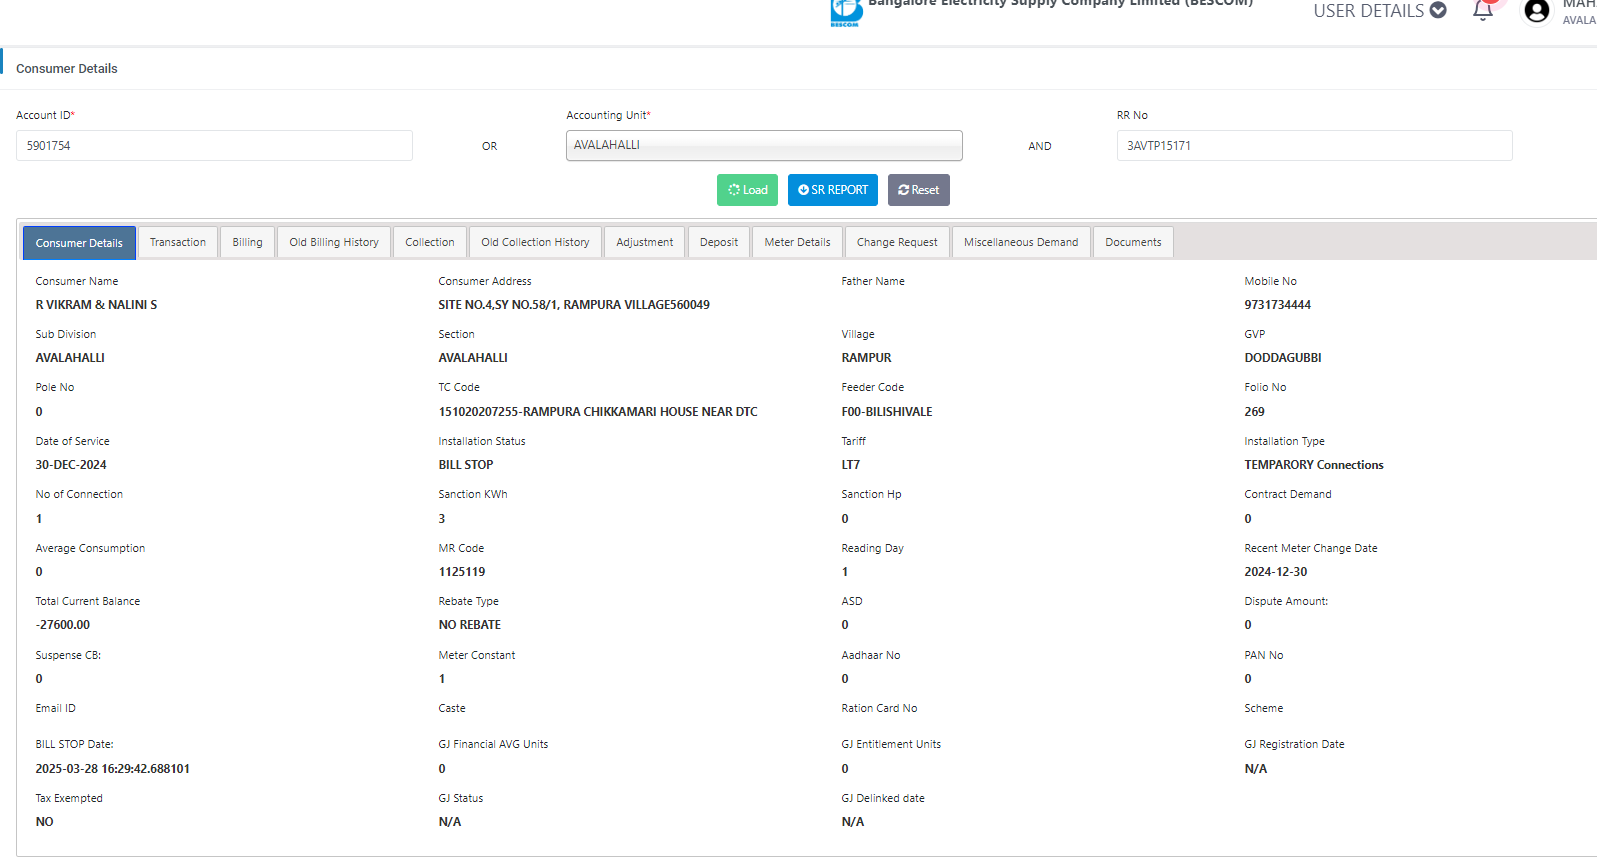Select GVP value "DODDAGUBBI"
This screenshot has width=1597, height=861.
(1283, 358)
